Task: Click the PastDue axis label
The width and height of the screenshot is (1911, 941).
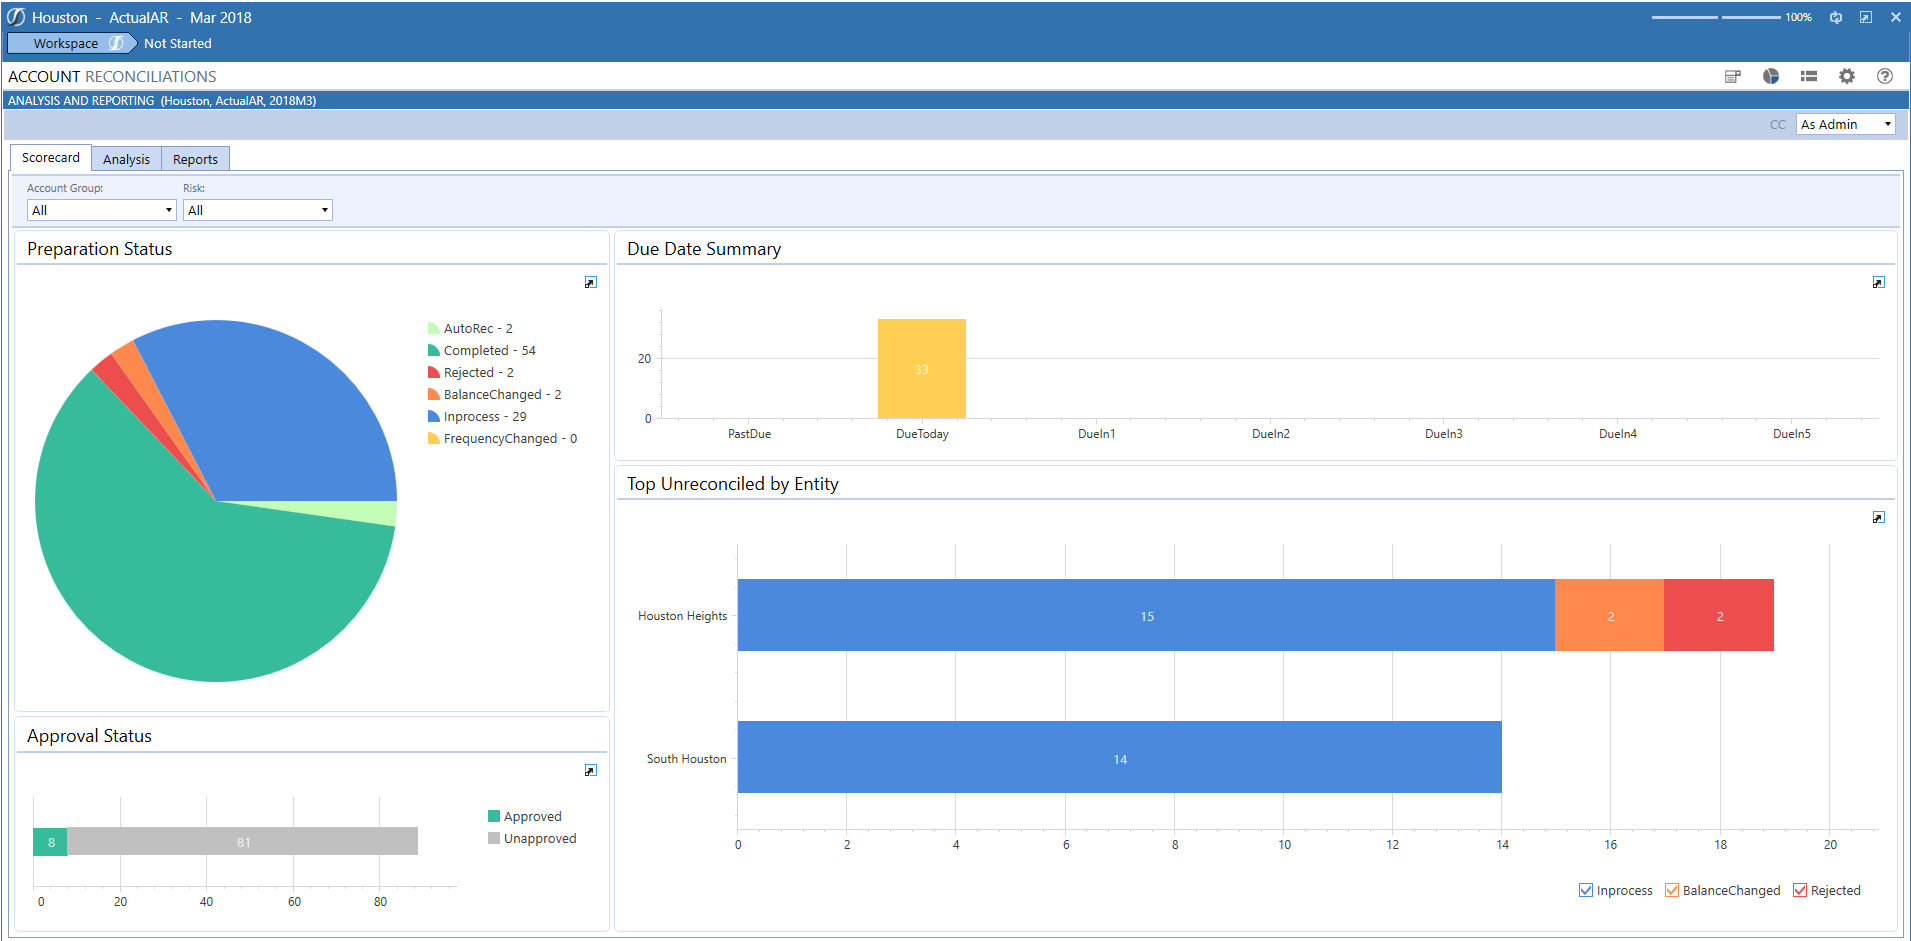Action: pyautogui.click(x=749, y=434)
